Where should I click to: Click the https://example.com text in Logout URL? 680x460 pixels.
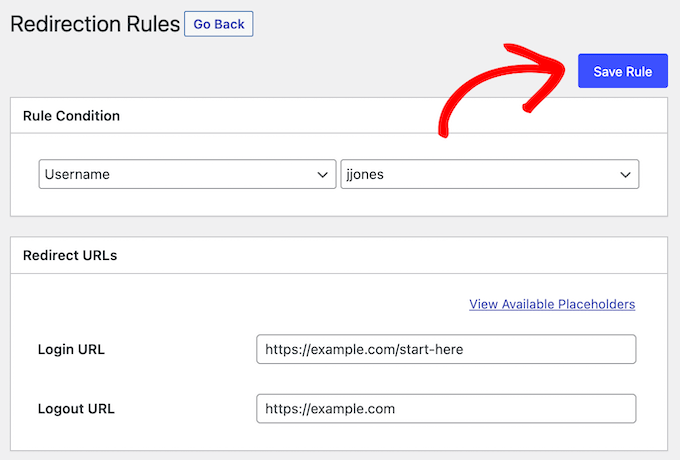(x=330, y=408)
